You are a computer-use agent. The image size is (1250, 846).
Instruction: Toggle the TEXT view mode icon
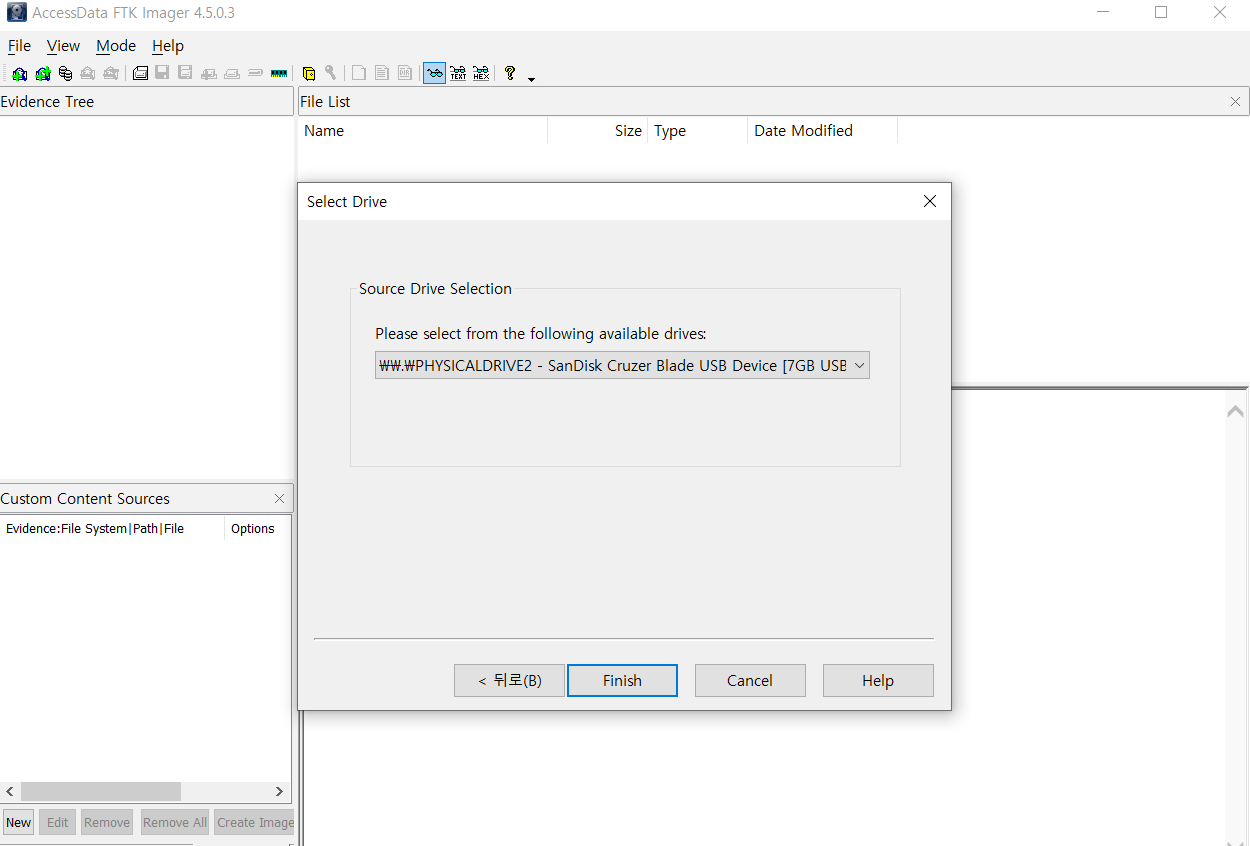(458, 73)
